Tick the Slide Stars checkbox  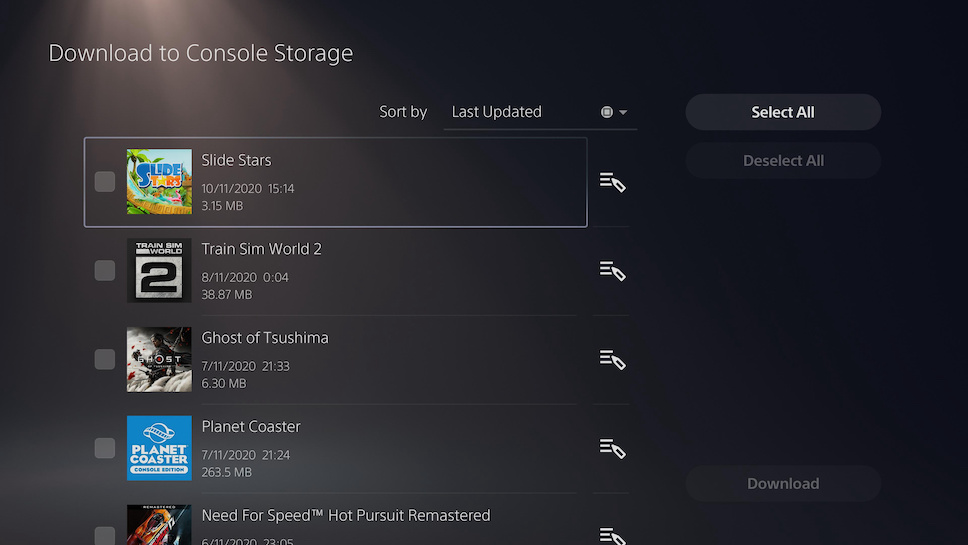pyautogui.click(x=105, y=182)
